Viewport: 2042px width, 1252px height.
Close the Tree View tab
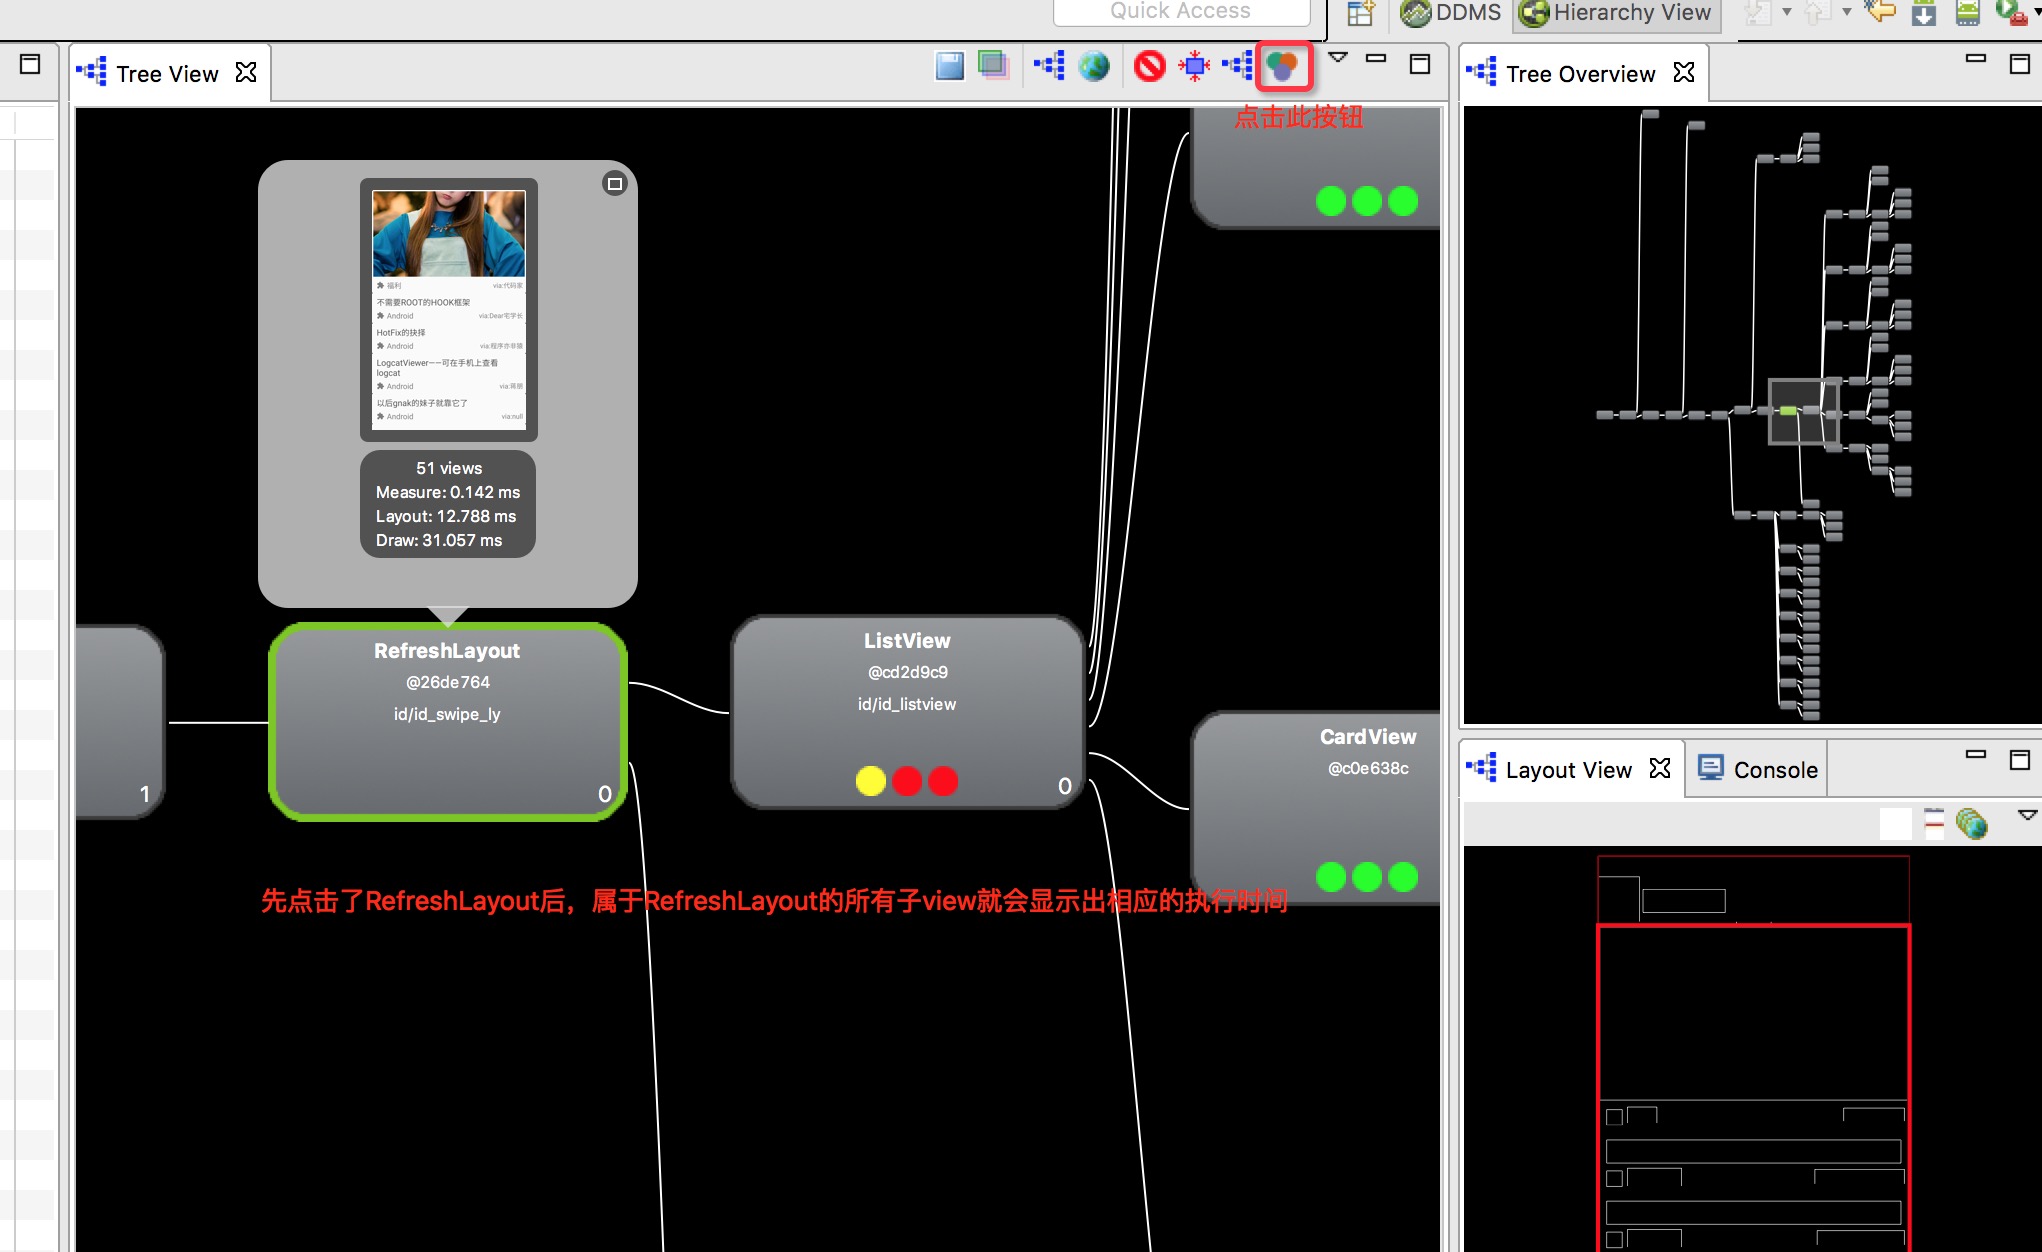(246, 73)
